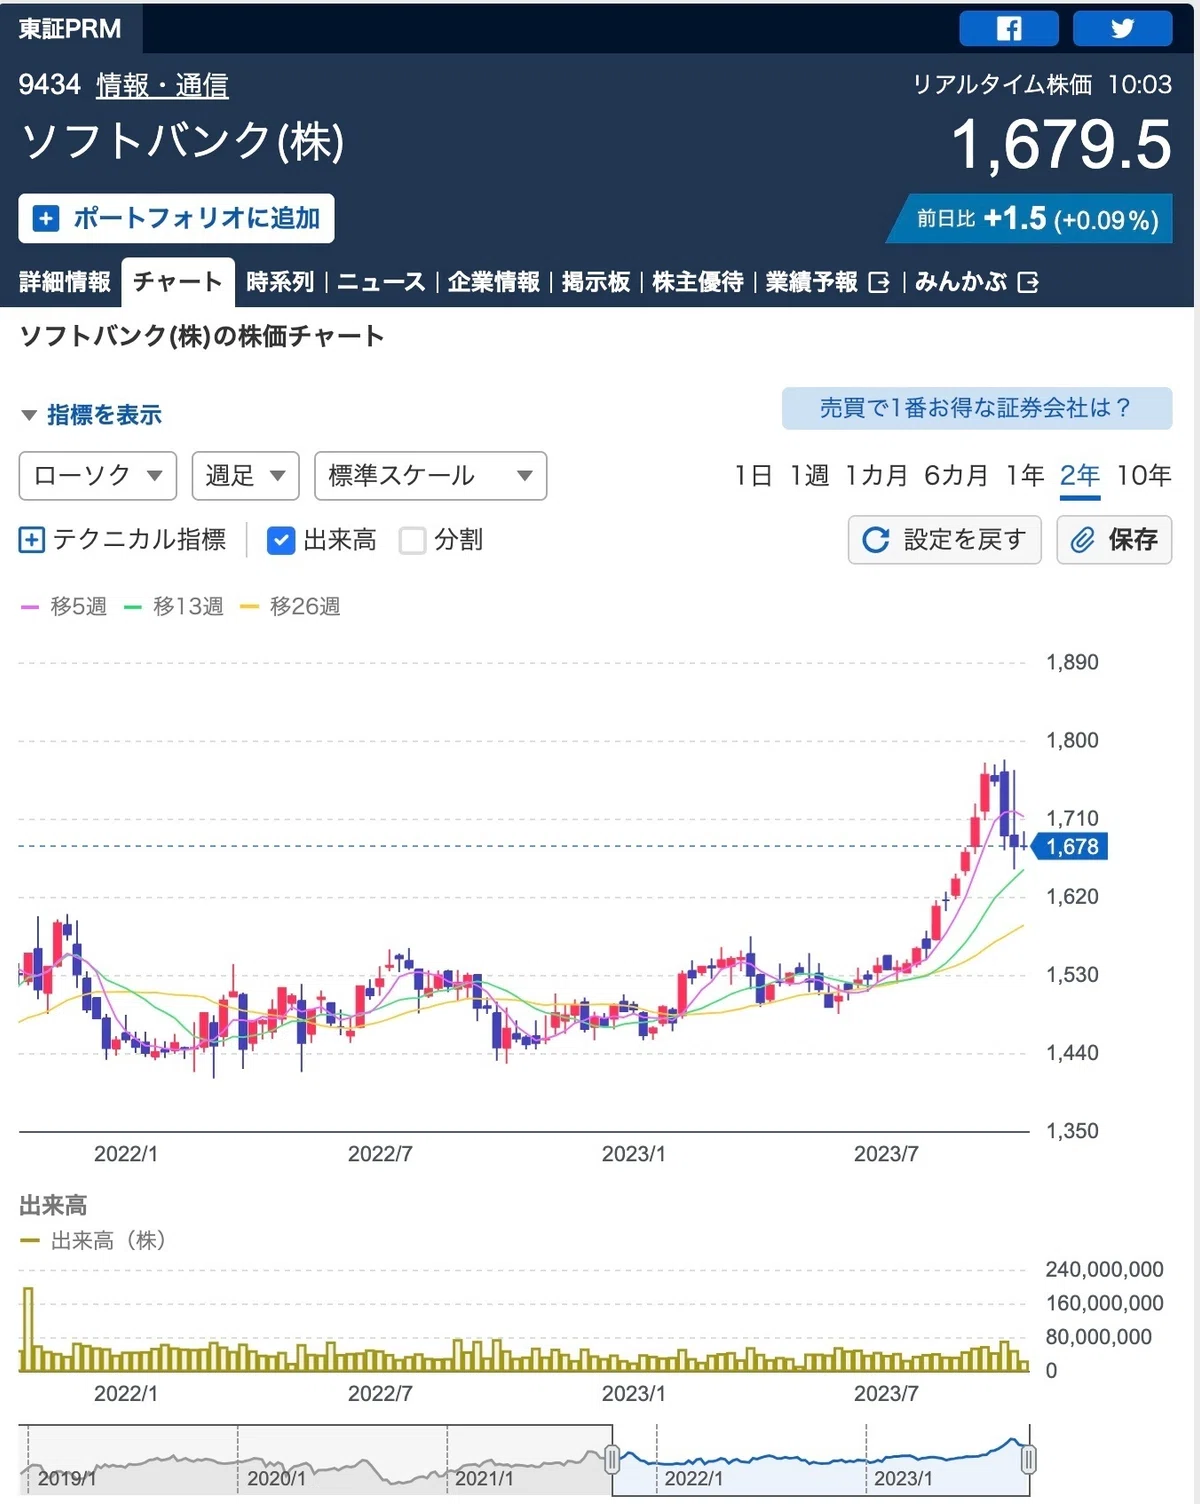1200x1504 pixels.
Task: Click the 情報・通信 sector link
Action: pyautogui.click(x=162, y=86)
